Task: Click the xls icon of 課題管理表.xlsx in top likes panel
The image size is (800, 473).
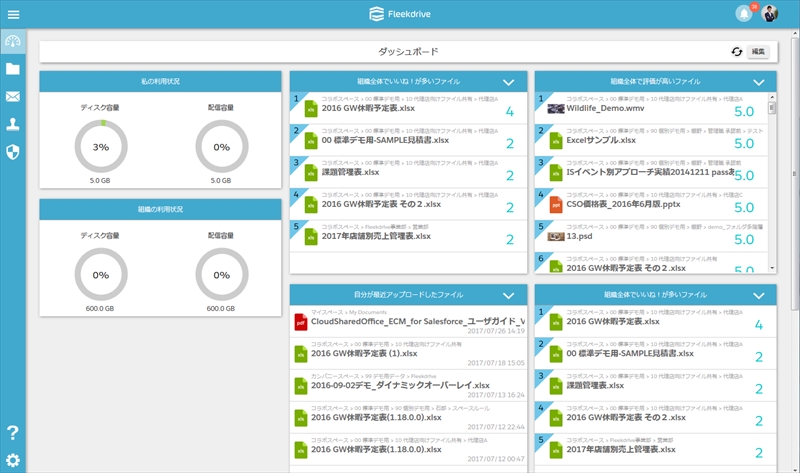Action: 311,173
